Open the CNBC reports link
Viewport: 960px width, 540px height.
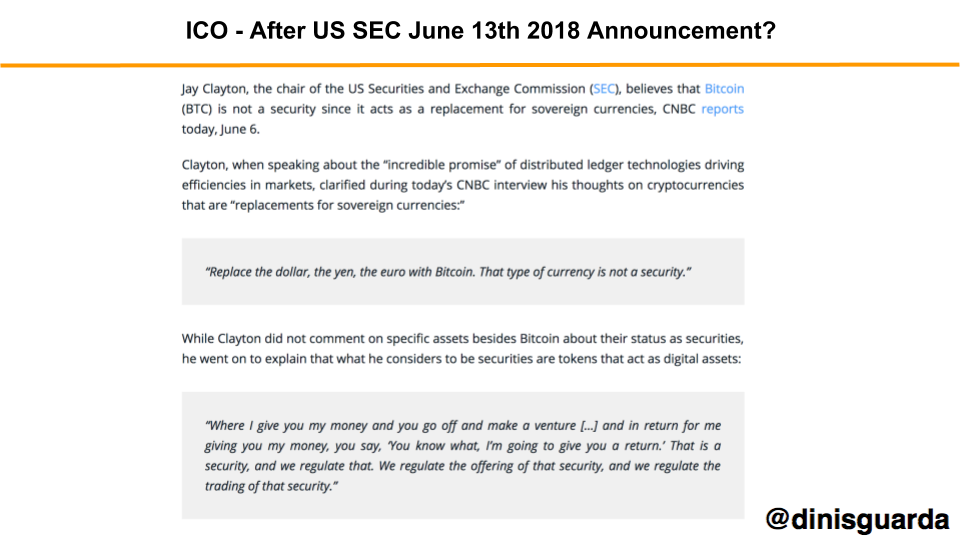(x=722, y=109)
